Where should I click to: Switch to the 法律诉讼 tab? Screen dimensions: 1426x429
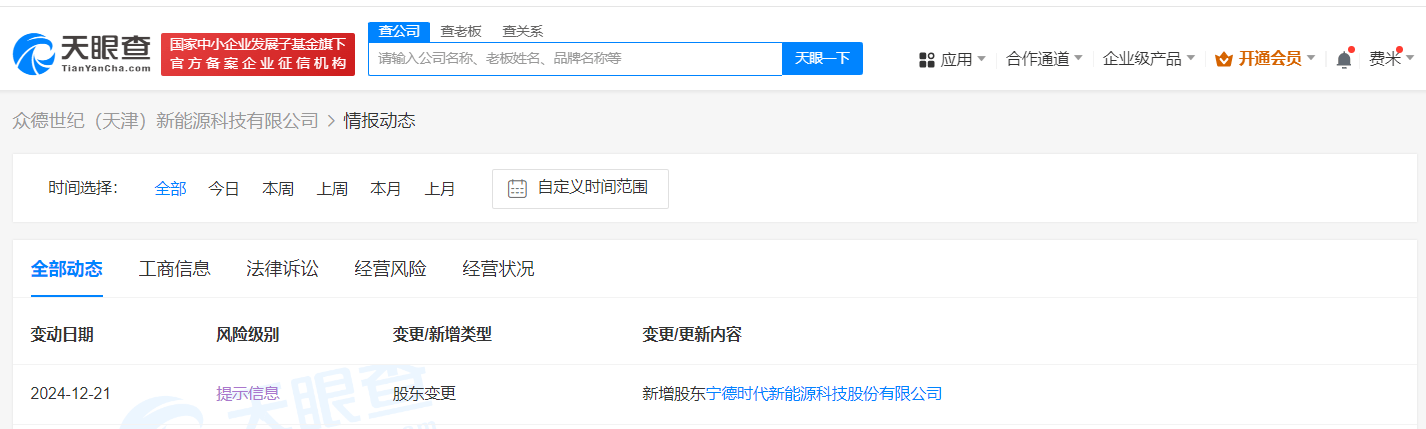[x=283, y=269]
